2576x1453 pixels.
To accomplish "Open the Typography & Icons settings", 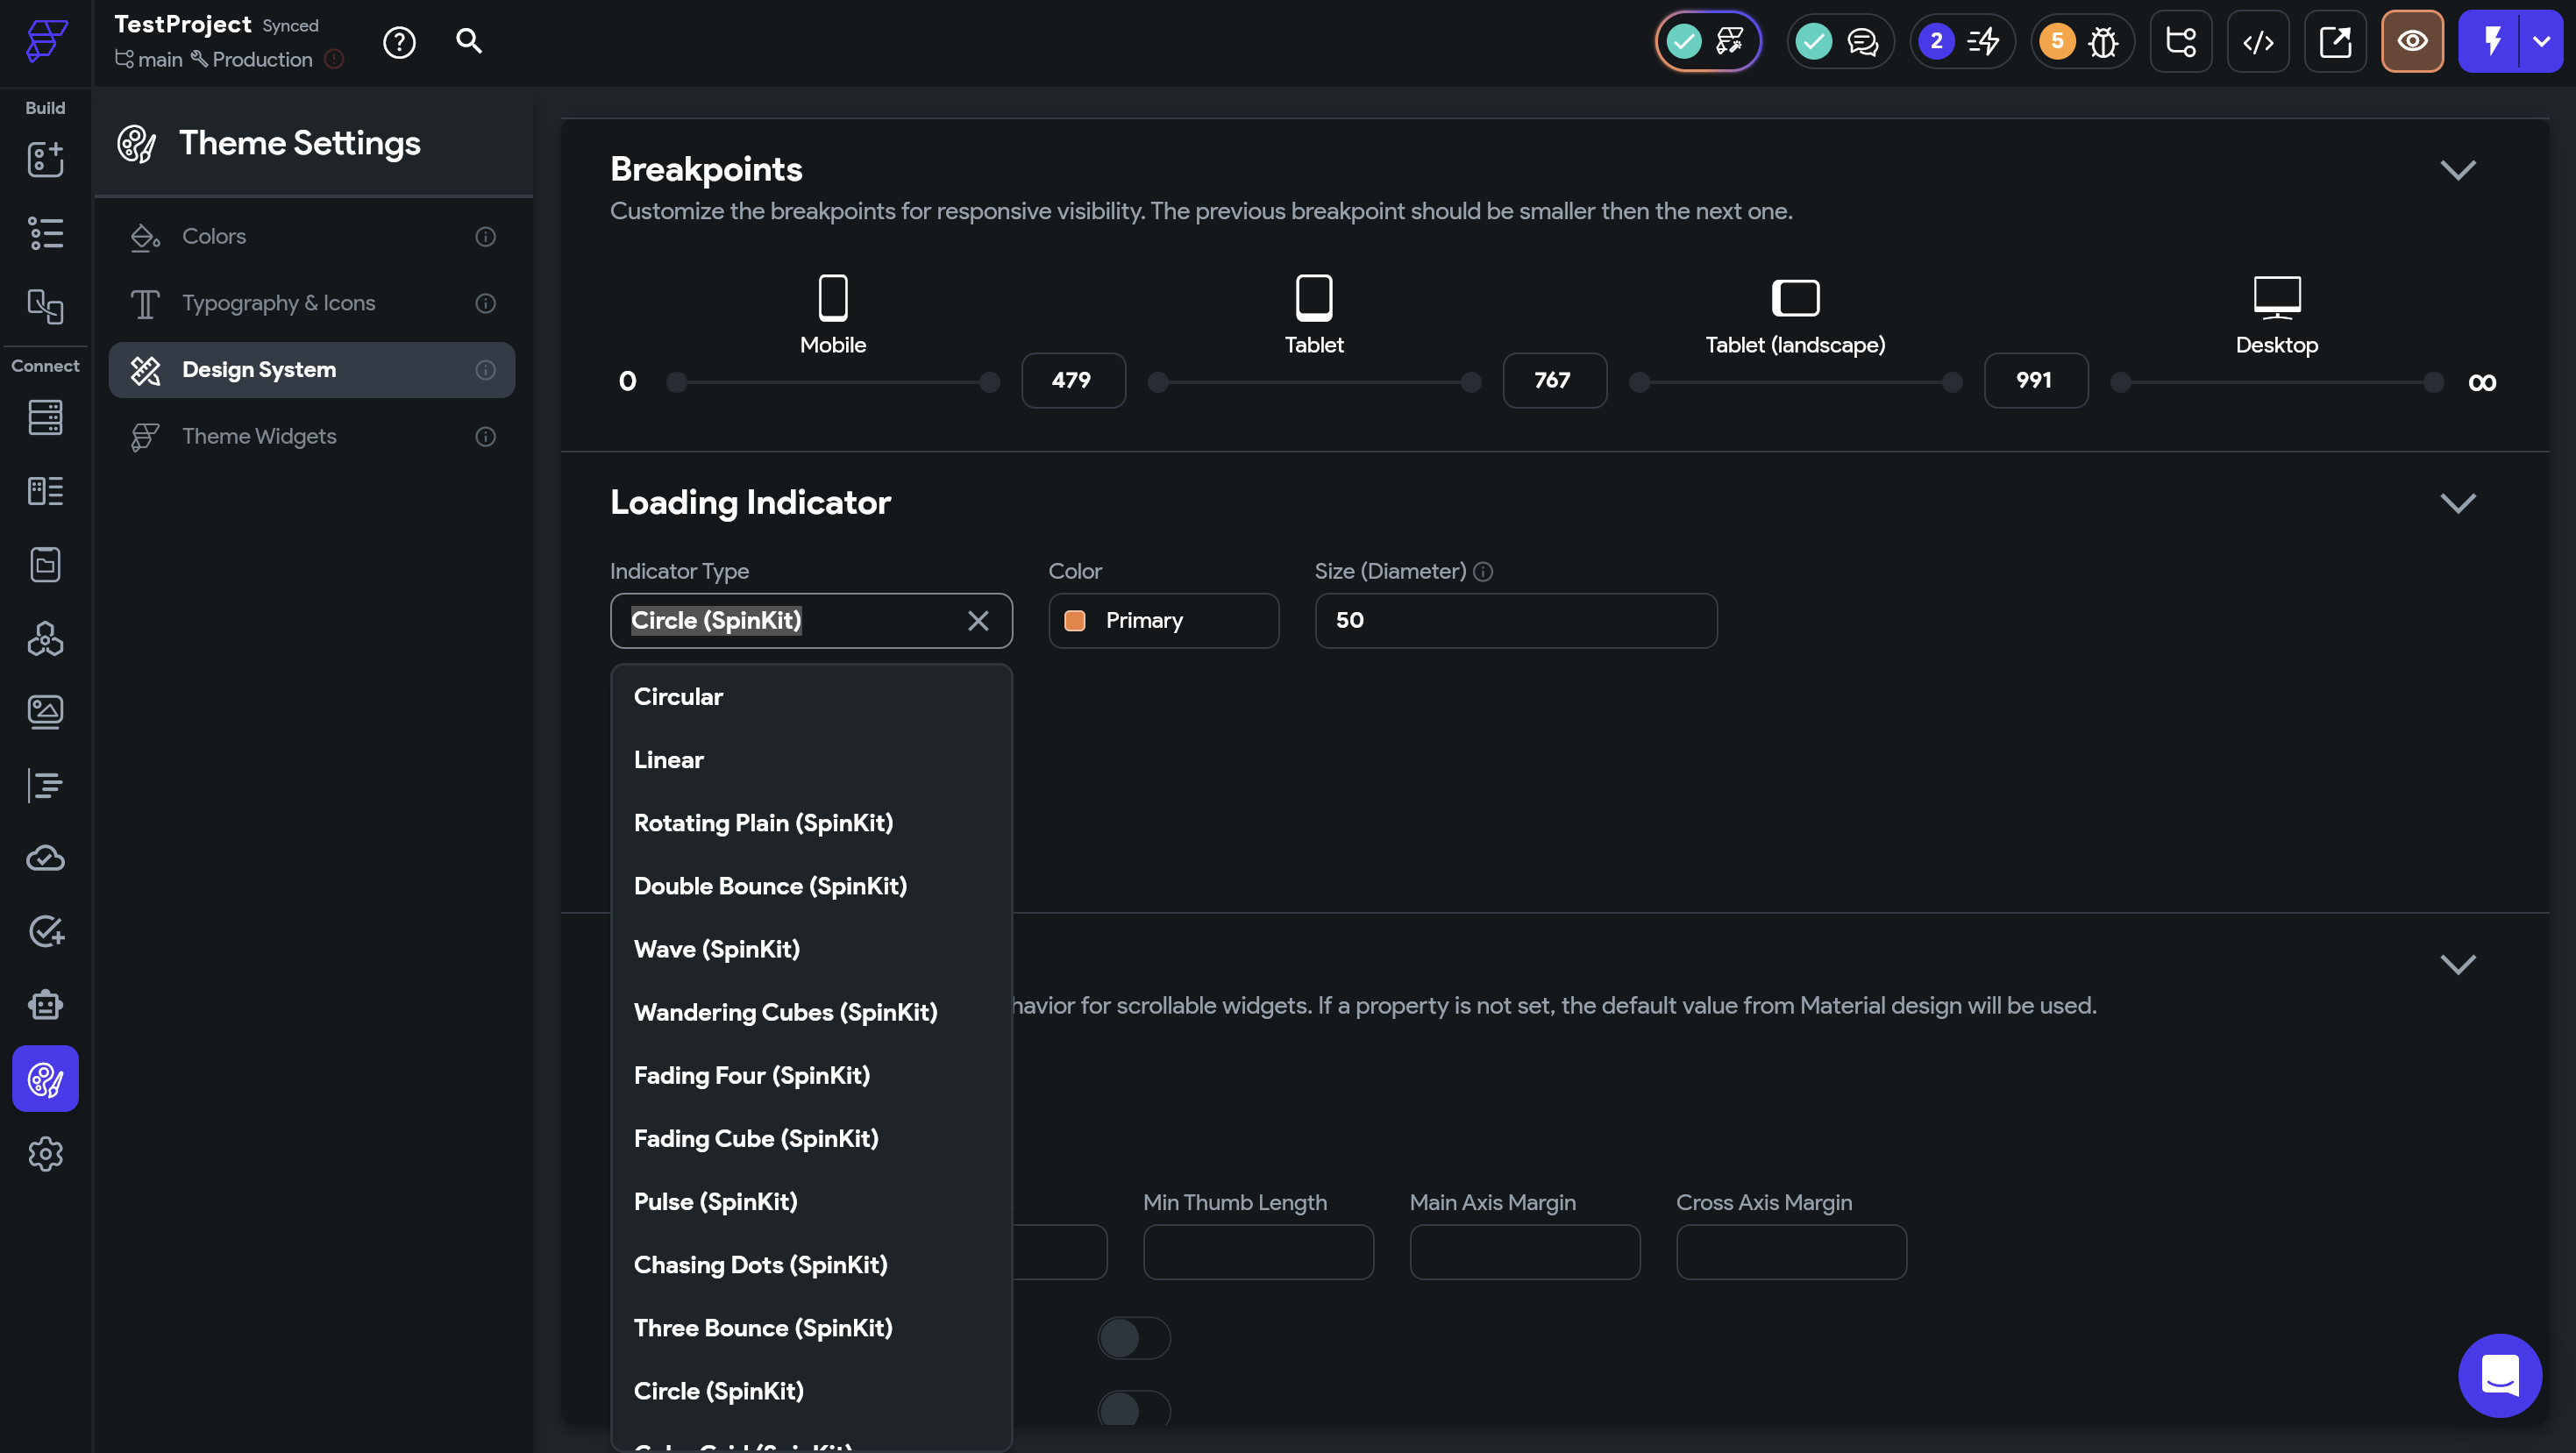I will coord(278,303).
